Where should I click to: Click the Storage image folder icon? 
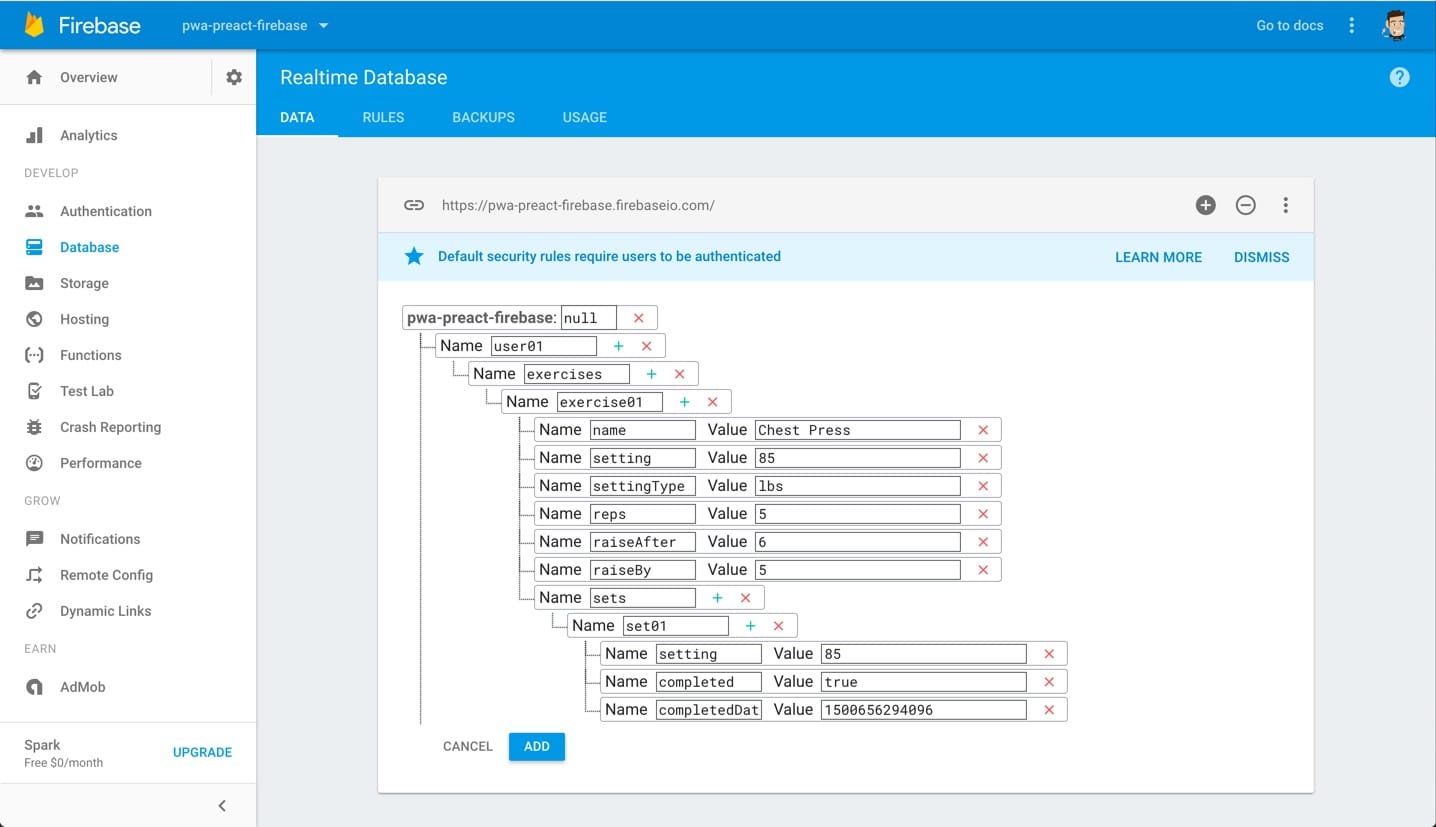34,283
